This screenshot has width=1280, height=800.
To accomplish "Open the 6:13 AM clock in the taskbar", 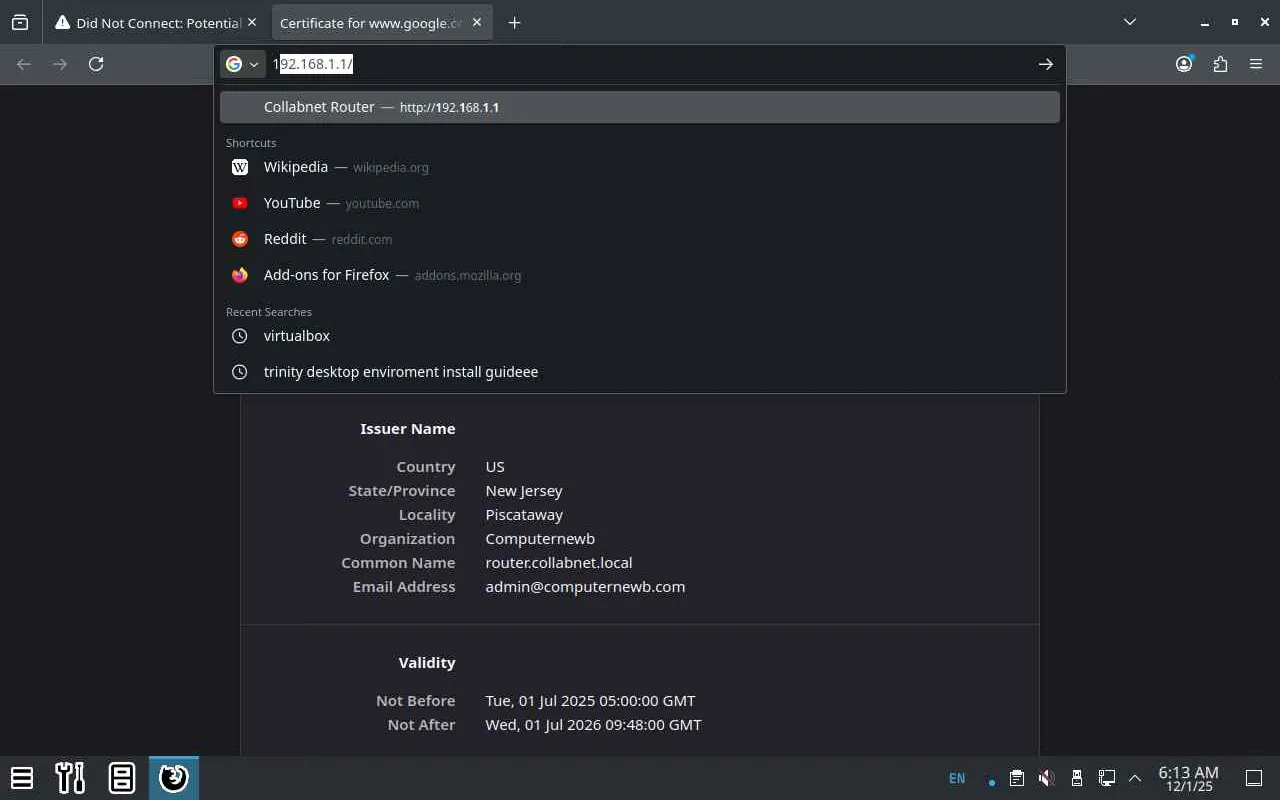I will 1189,778.
